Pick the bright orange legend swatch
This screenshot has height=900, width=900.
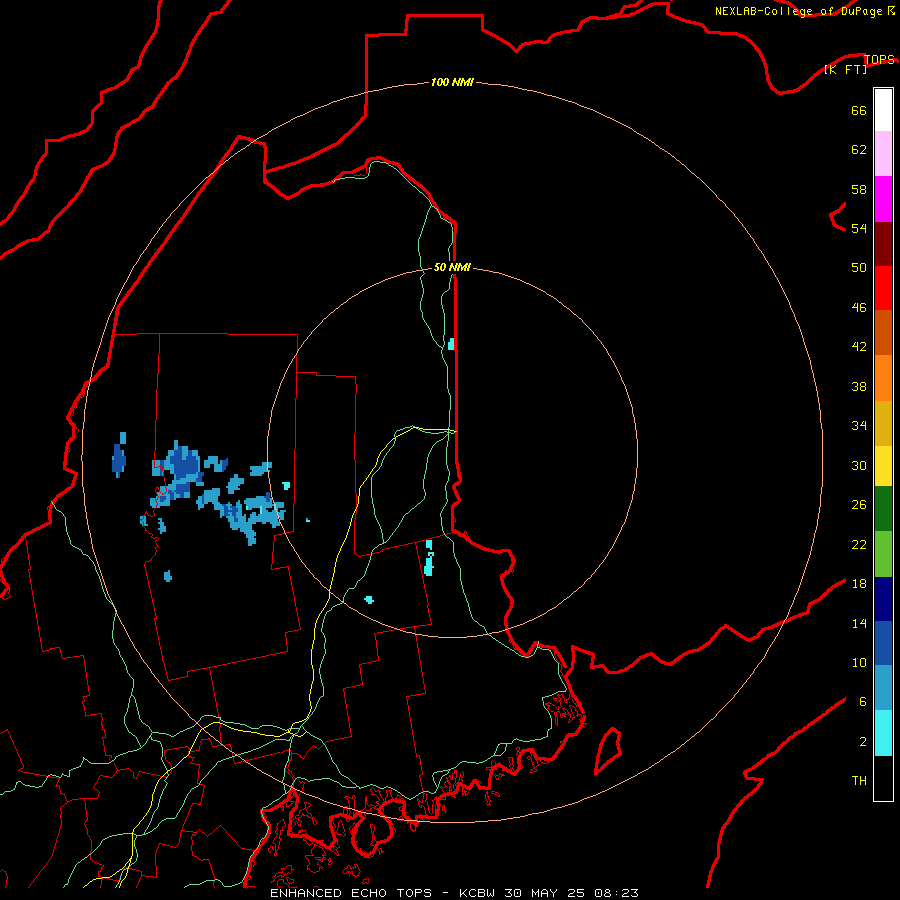(x=883, y=378)
